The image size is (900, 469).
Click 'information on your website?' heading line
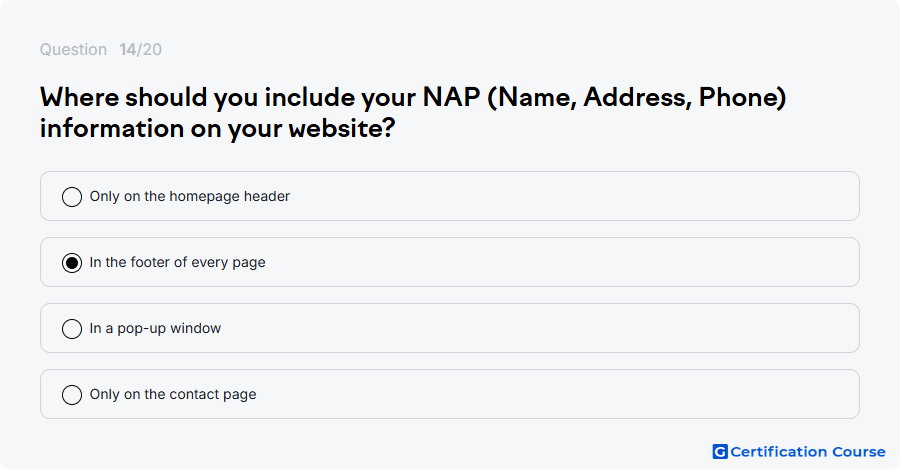click(218, 128)
